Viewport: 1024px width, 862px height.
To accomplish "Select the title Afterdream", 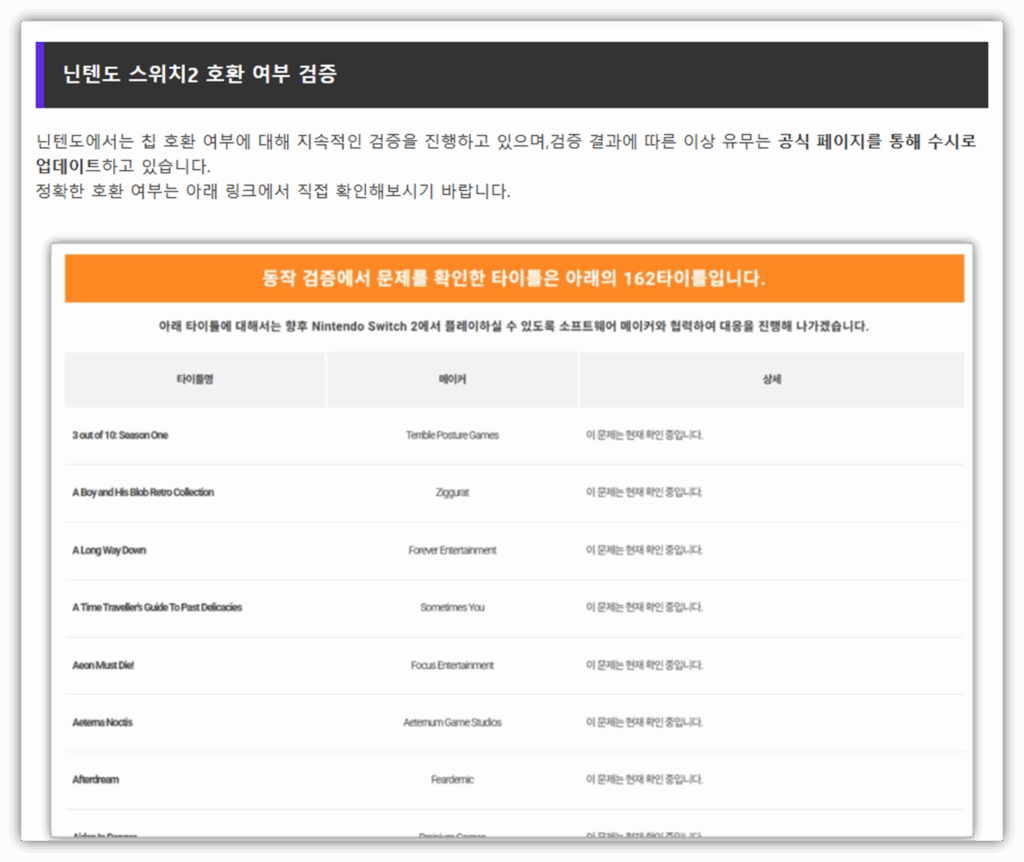I will tap(95, 779).
